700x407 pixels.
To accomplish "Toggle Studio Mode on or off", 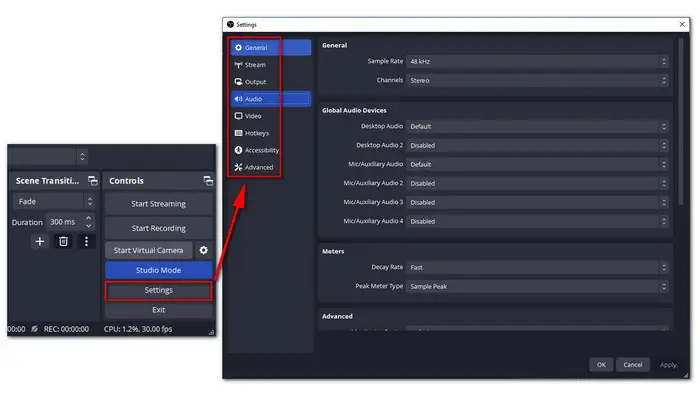I will [x=159, y=270].
